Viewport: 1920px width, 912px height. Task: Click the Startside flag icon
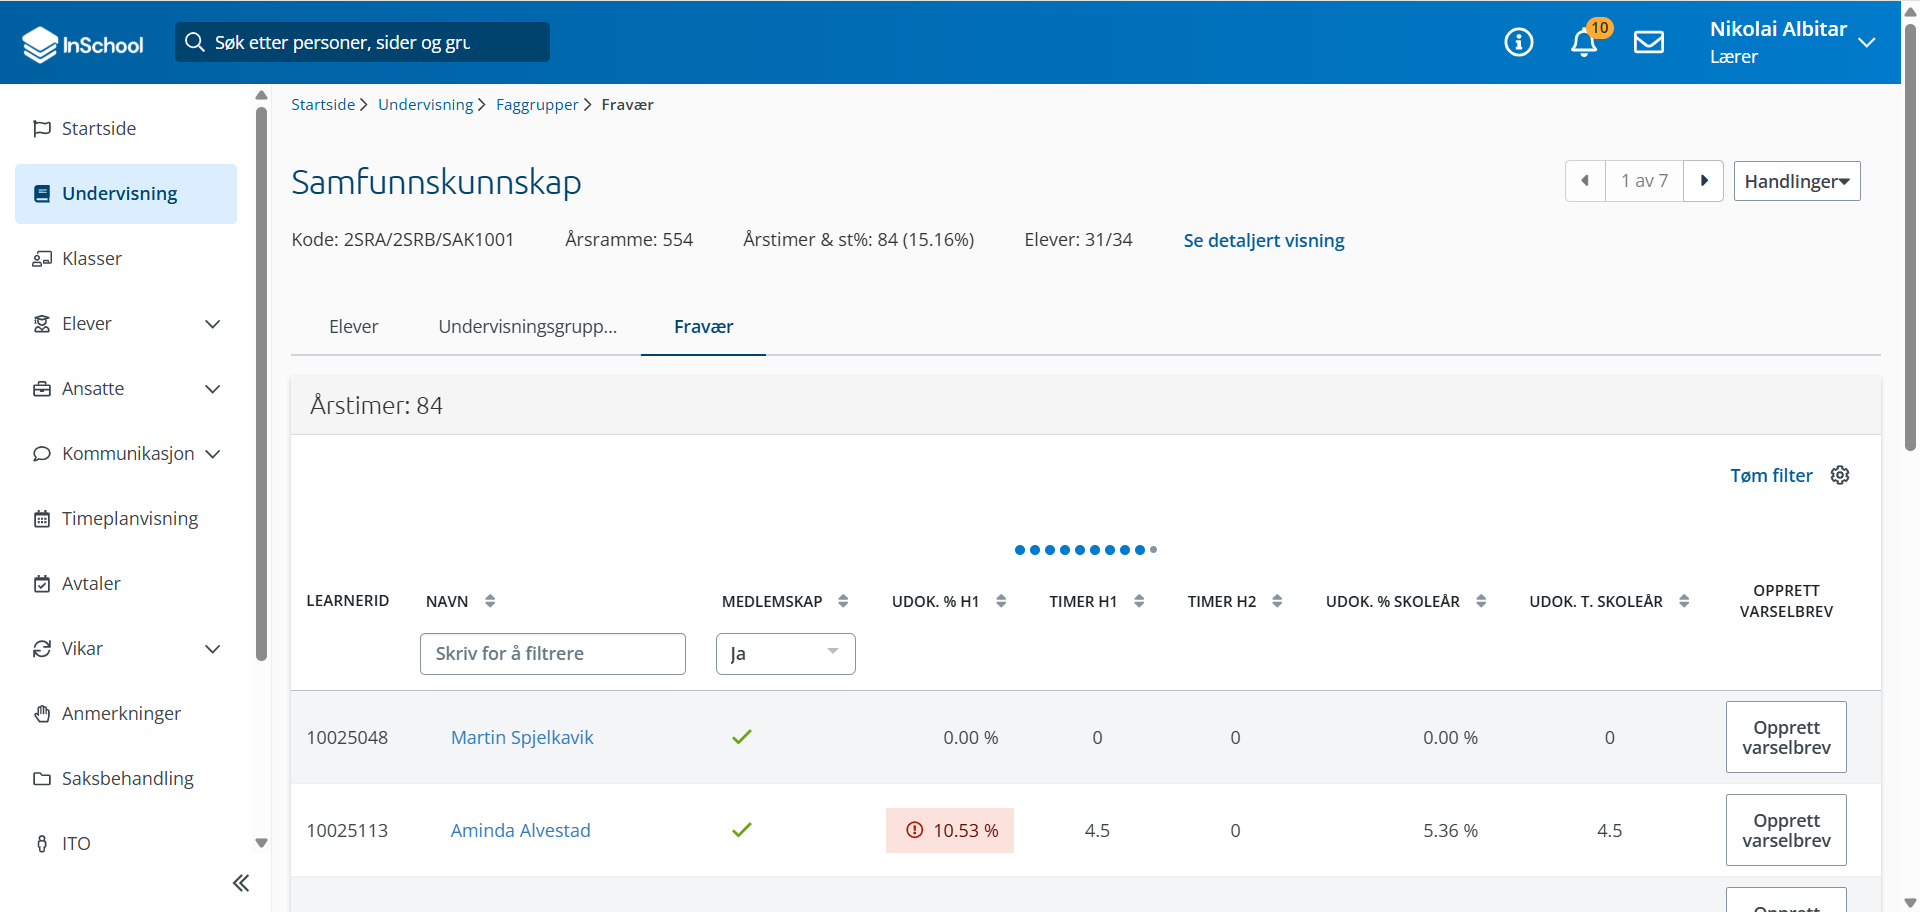[x=42, y=128]
